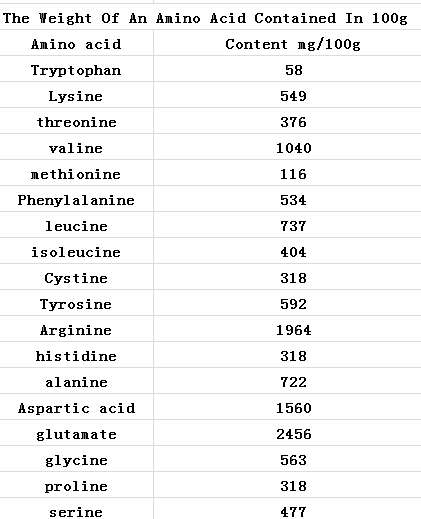Screen dimensions: 421x519
Task: Select the Tryptophan cell
Action: coord(76,69)
